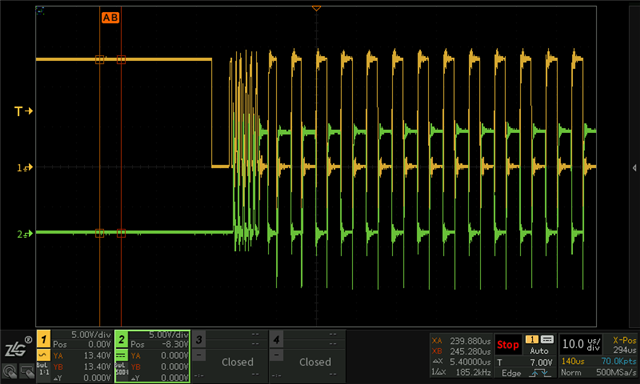Viewport: 640px width, 384px height.
Task: Click channel 2 DC coupling icon
Action: 121,355
